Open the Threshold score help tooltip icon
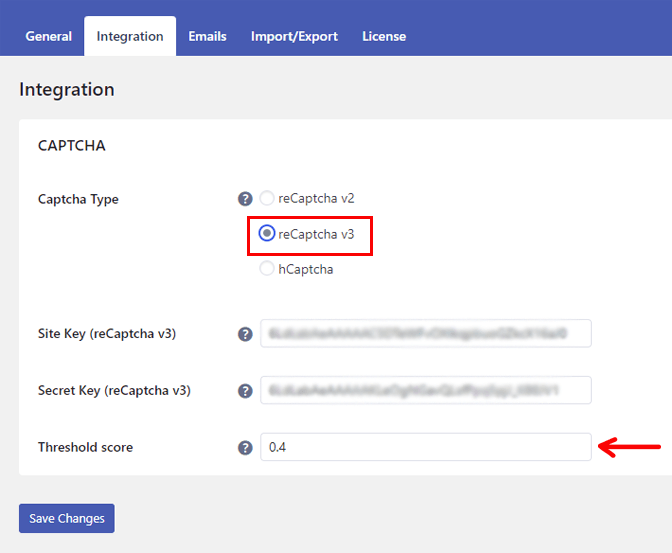The height and width of the screenshot is (553, 672). pos(245,448)
